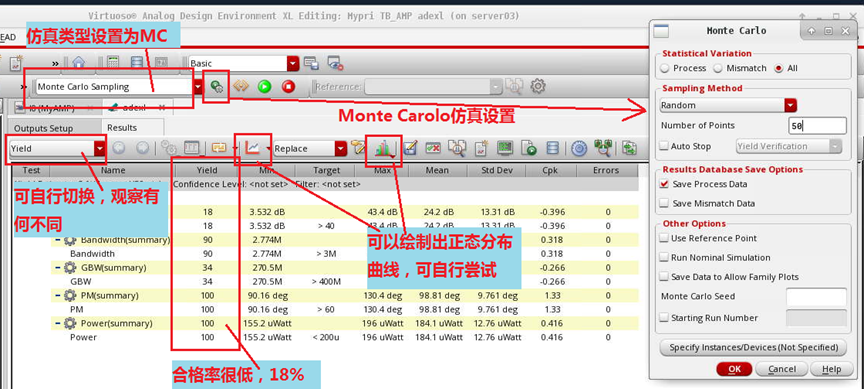Click the Errors column header
The height and width of the screenshot is (389, 864).
click(x=606, y=170)
